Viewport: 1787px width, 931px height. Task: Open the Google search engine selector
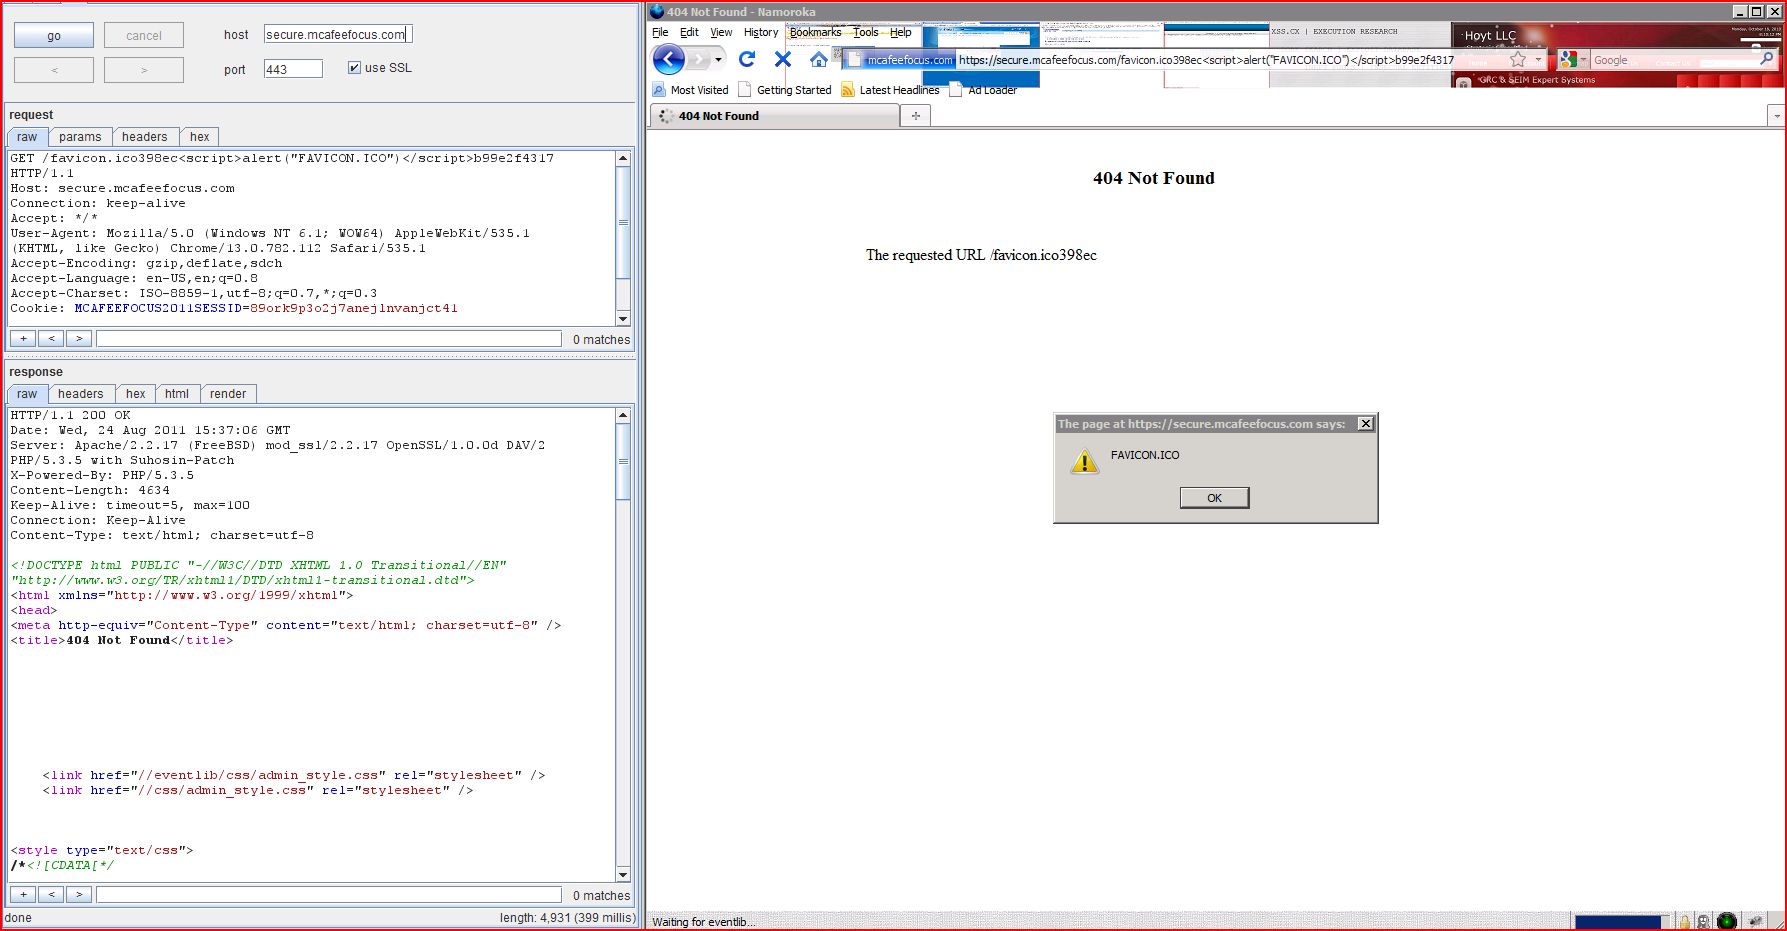1573,60
